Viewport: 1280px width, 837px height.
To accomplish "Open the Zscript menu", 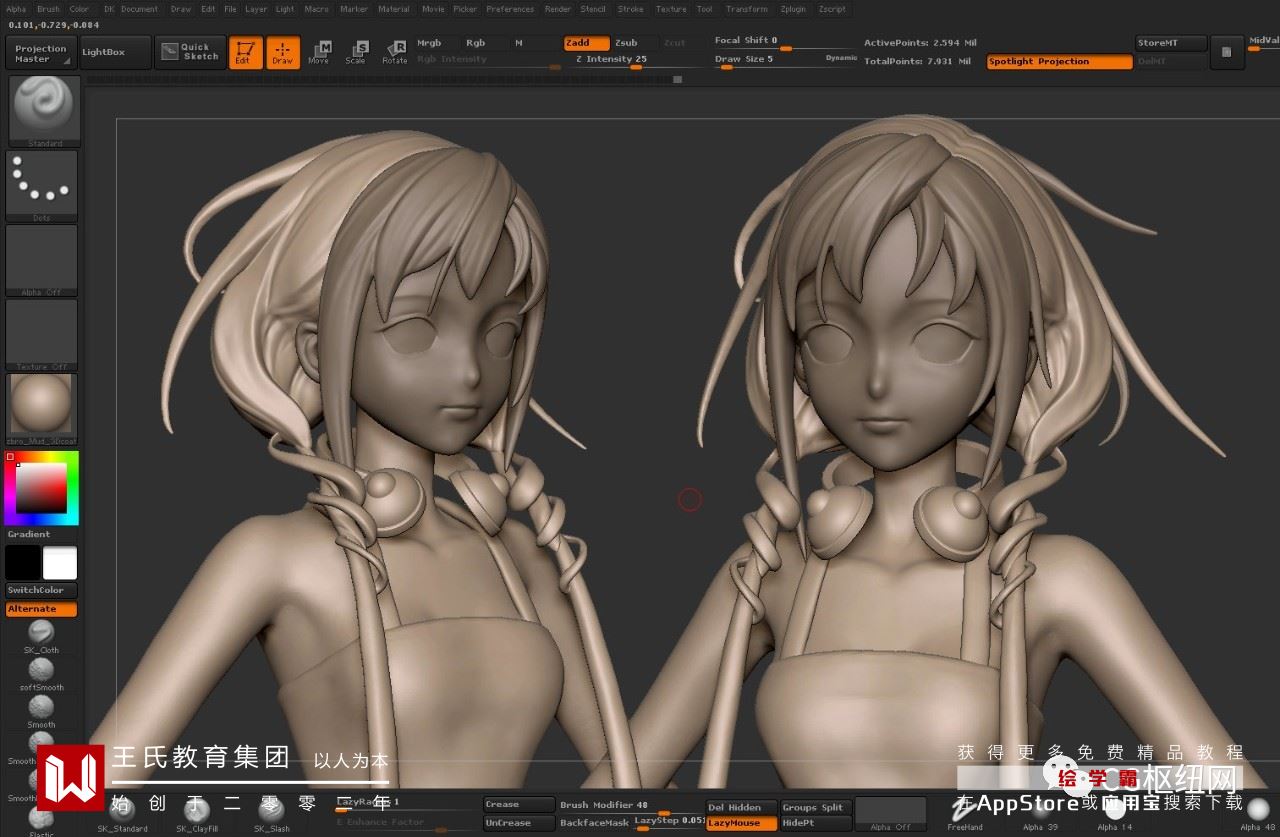I will click(x=831, y=9).
